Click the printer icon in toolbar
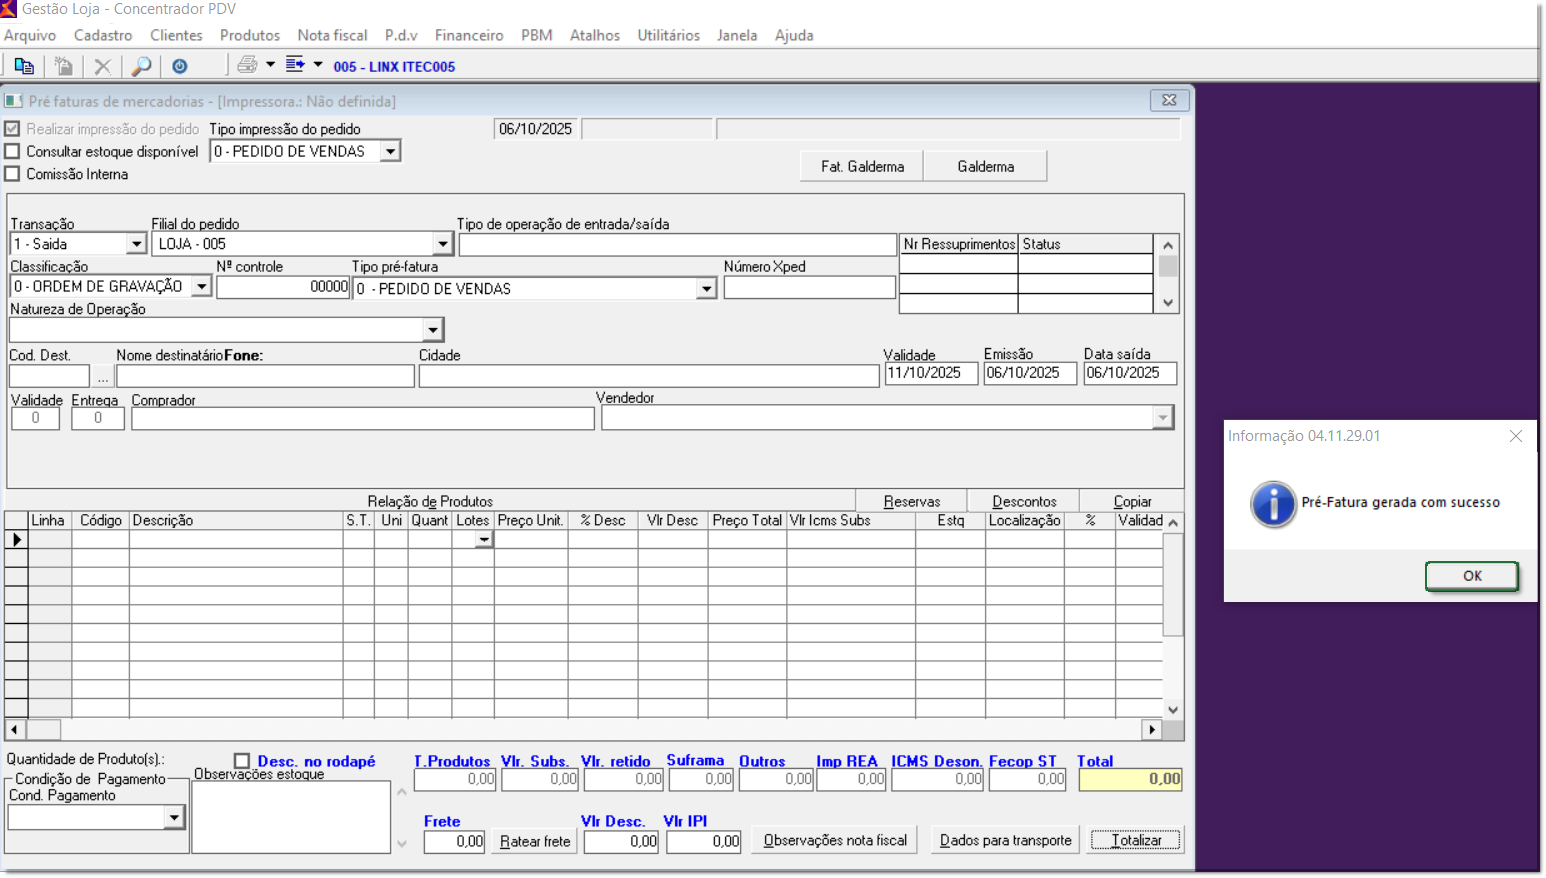The image size is (1546, 878). click(x=247, y=65)
